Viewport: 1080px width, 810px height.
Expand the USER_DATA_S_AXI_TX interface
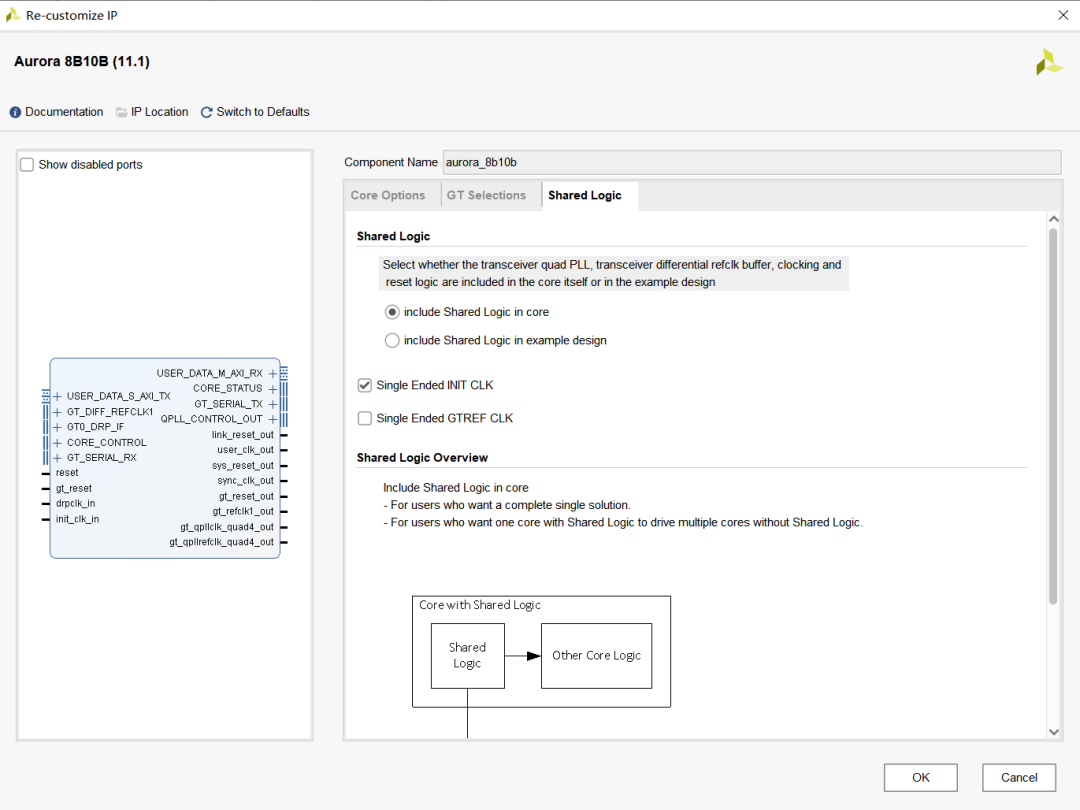[57, 396]
